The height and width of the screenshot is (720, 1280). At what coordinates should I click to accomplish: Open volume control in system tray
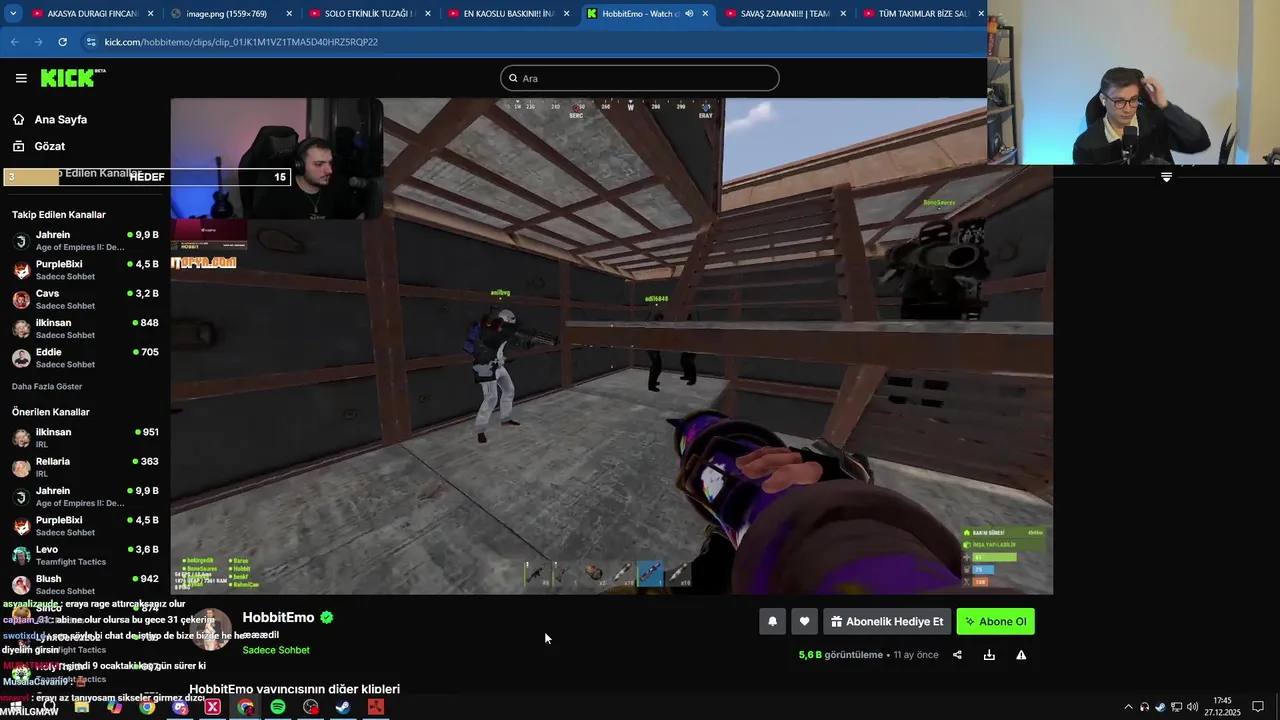coord(1192,707)
